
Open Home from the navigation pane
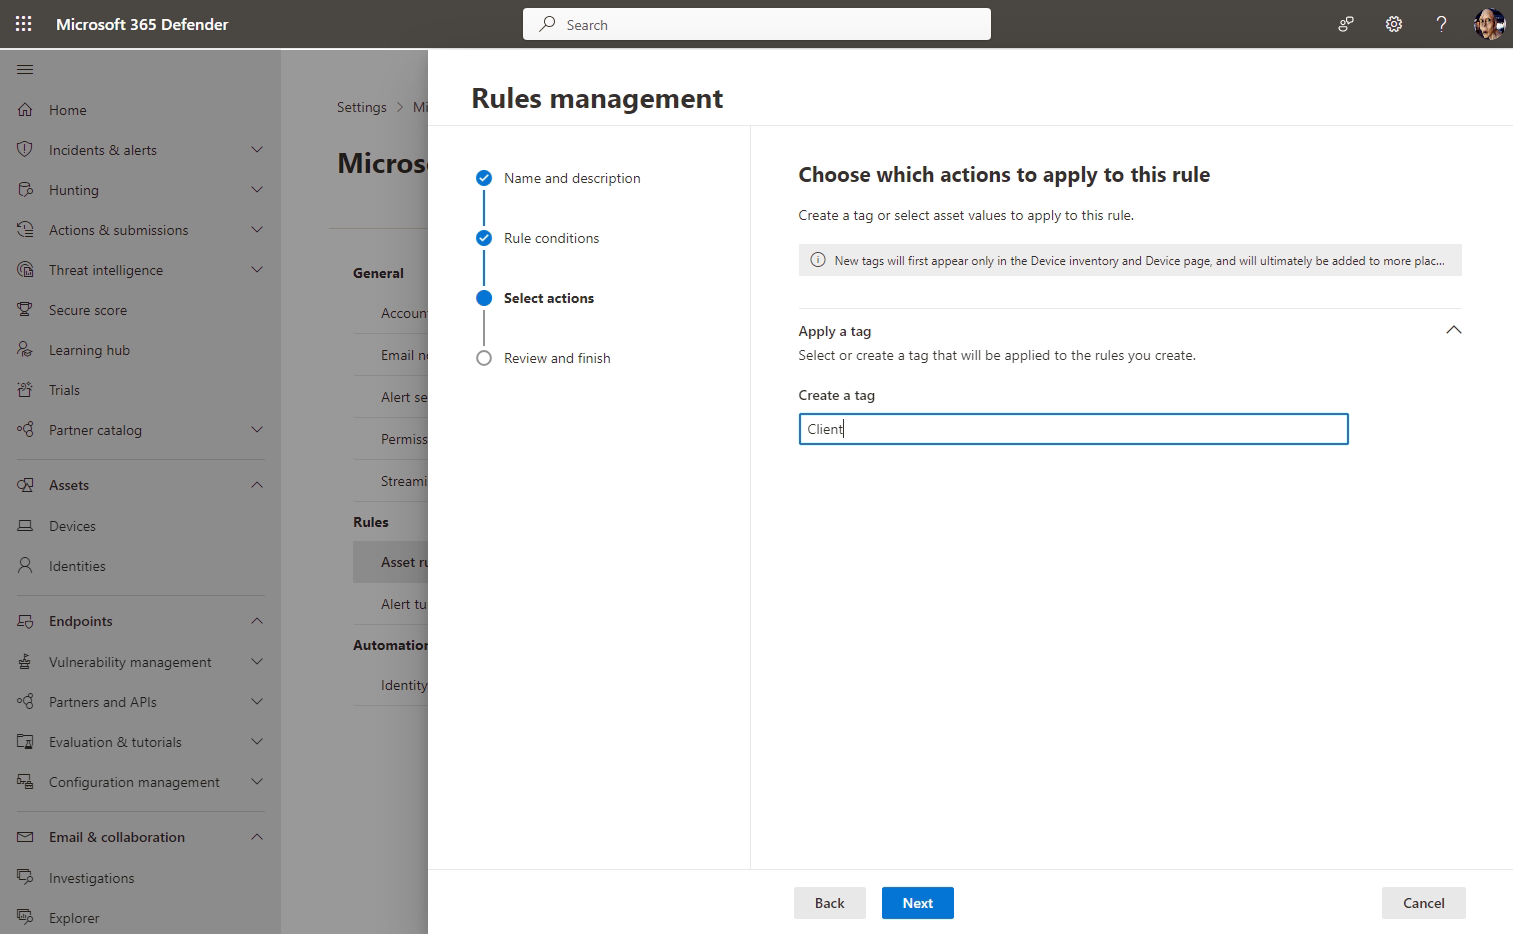pyautogui.click(x=67, y=109)
